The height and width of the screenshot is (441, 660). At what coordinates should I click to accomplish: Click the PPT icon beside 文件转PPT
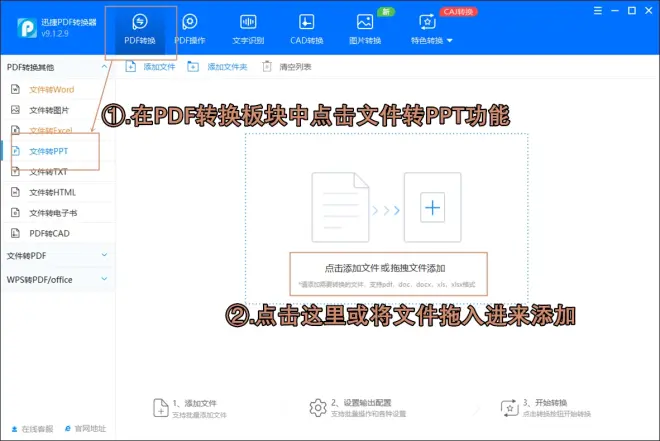pyautogui.click(x=15, y=151)
